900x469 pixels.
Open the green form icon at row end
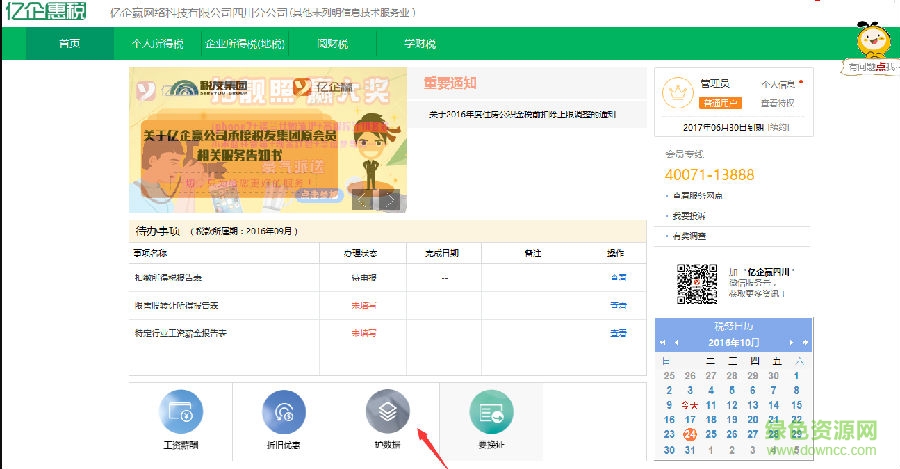[491, 411]
